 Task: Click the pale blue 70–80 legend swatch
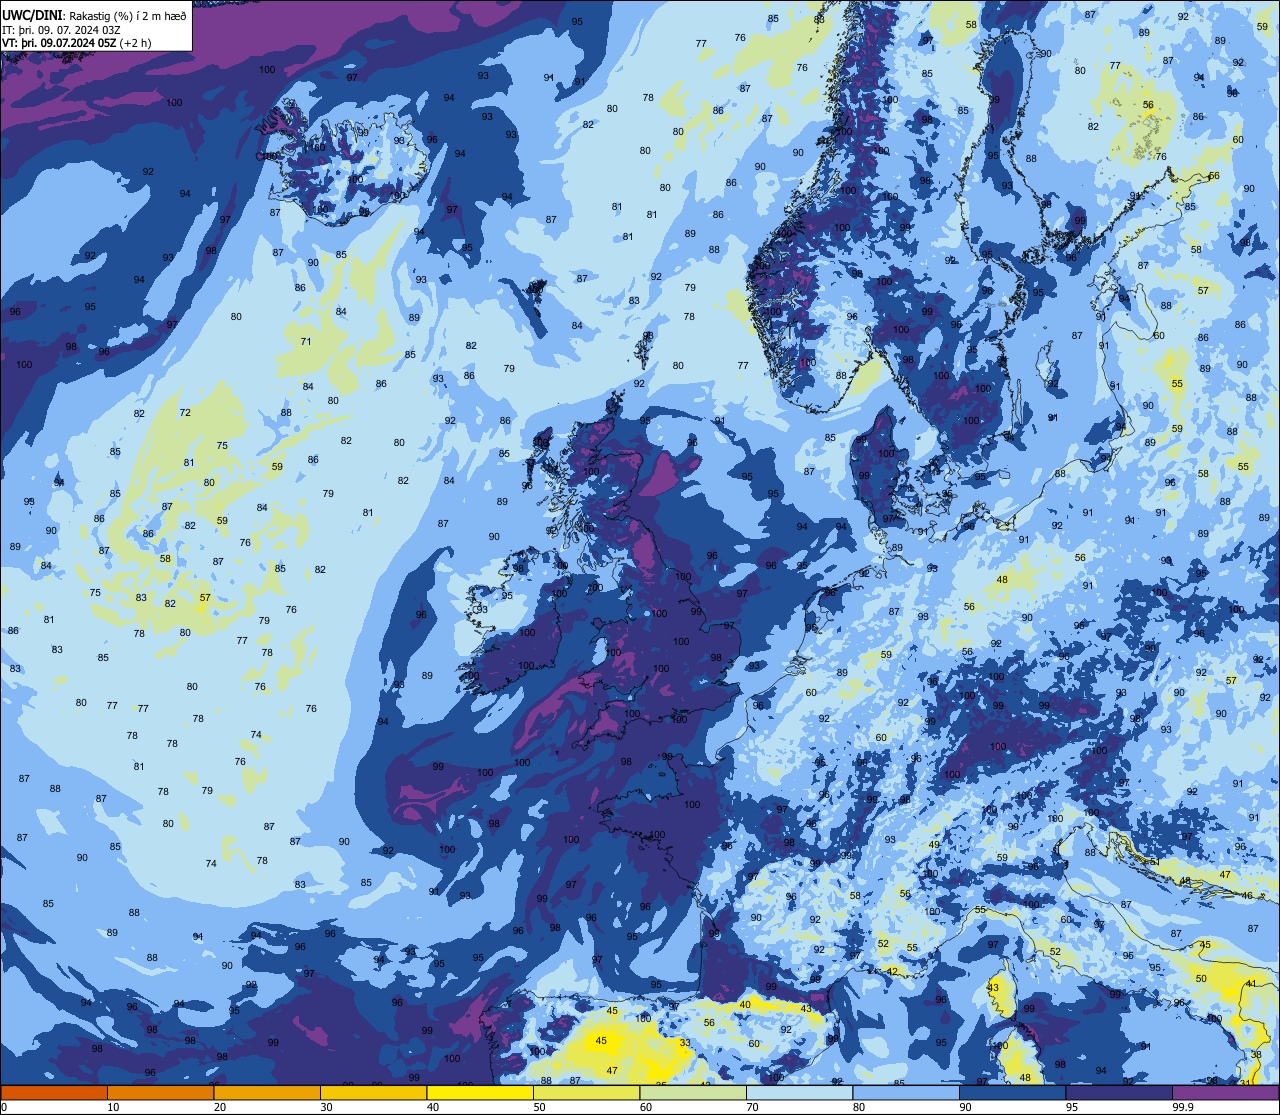coord(799,1093)
